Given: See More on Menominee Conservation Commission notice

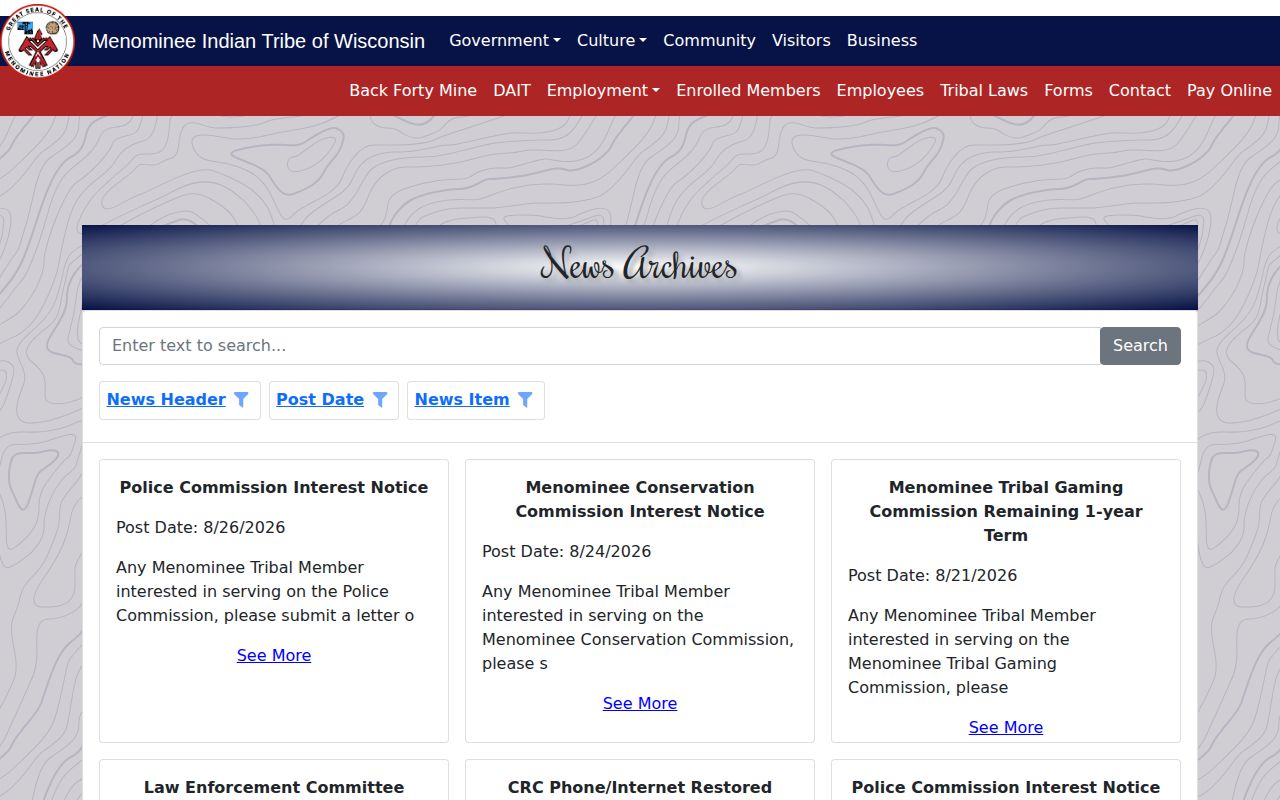Looking at the screenshot, I should point(640,703).
